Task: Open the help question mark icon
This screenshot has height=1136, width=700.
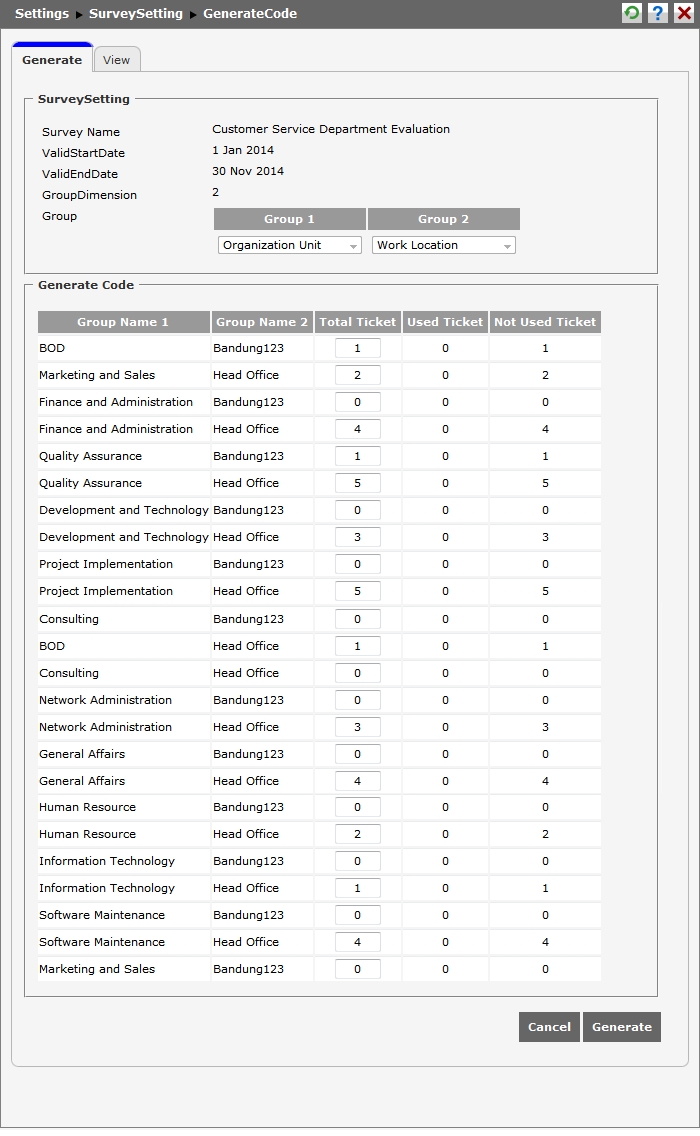Action: [x=658, y=13]
